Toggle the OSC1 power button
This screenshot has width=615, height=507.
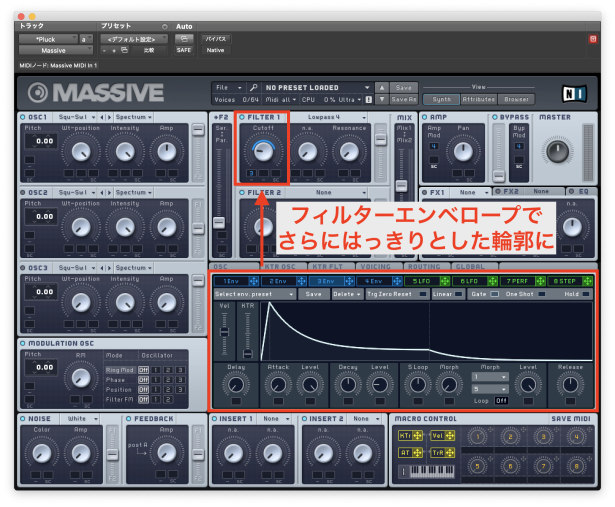(x=23, y=117)
